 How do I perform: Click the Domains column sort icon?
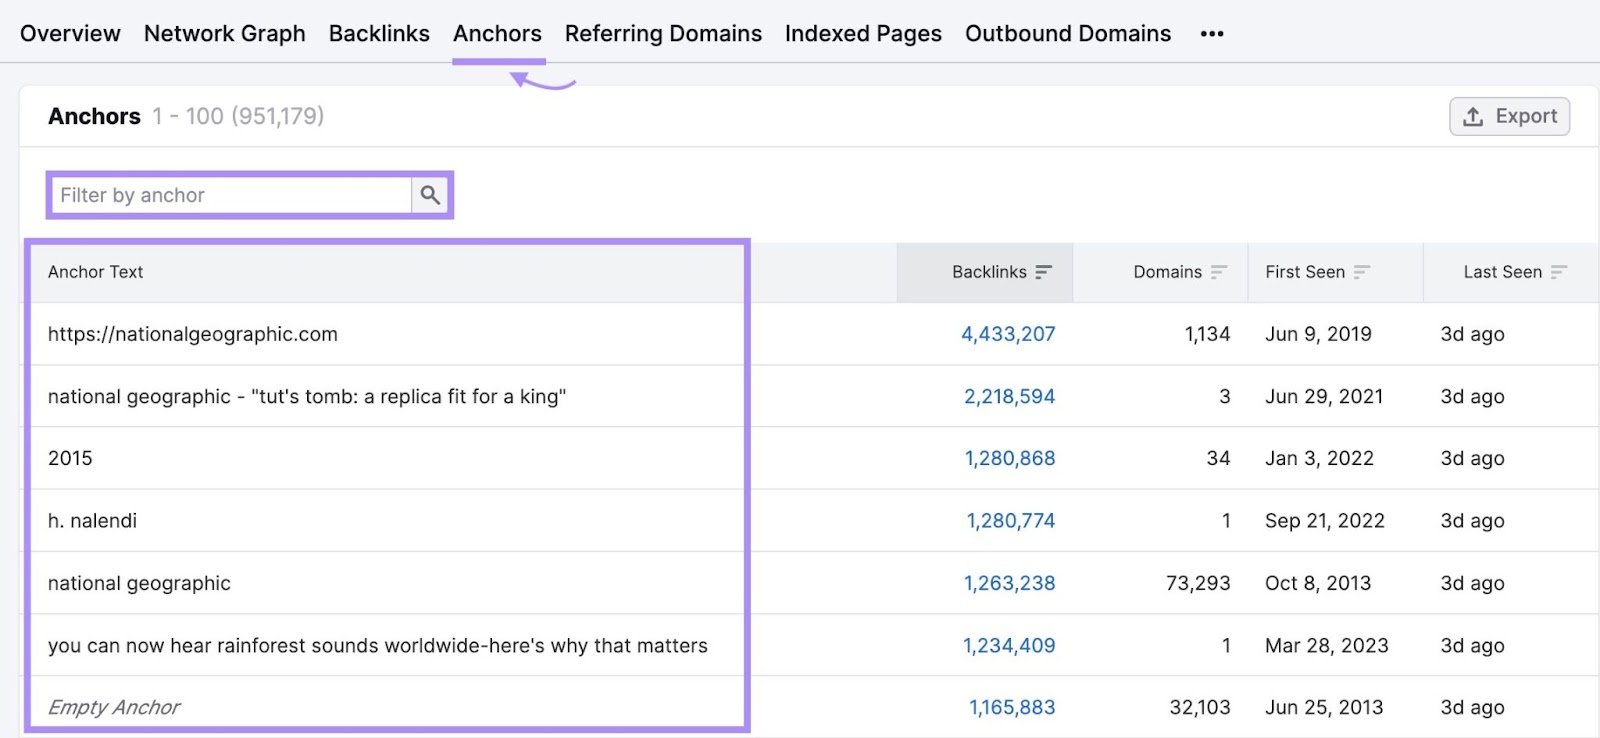click(x=1218, y=272)
